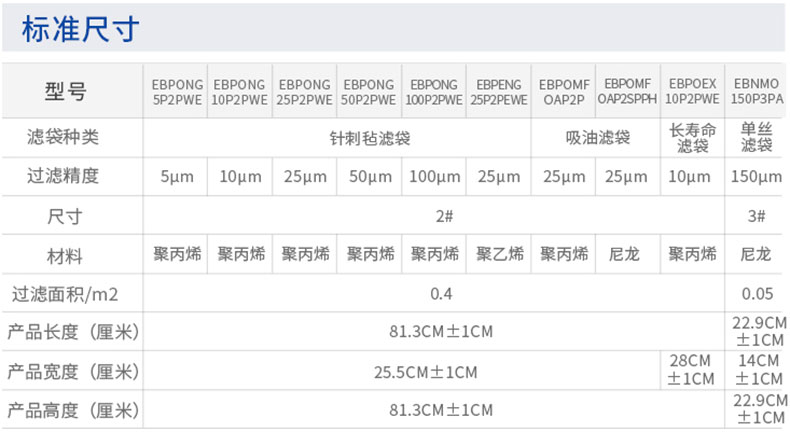Select the 长寿命滤袋 cell
The height and width of the screenshot is (432, 790).
(x=692, y=138)
